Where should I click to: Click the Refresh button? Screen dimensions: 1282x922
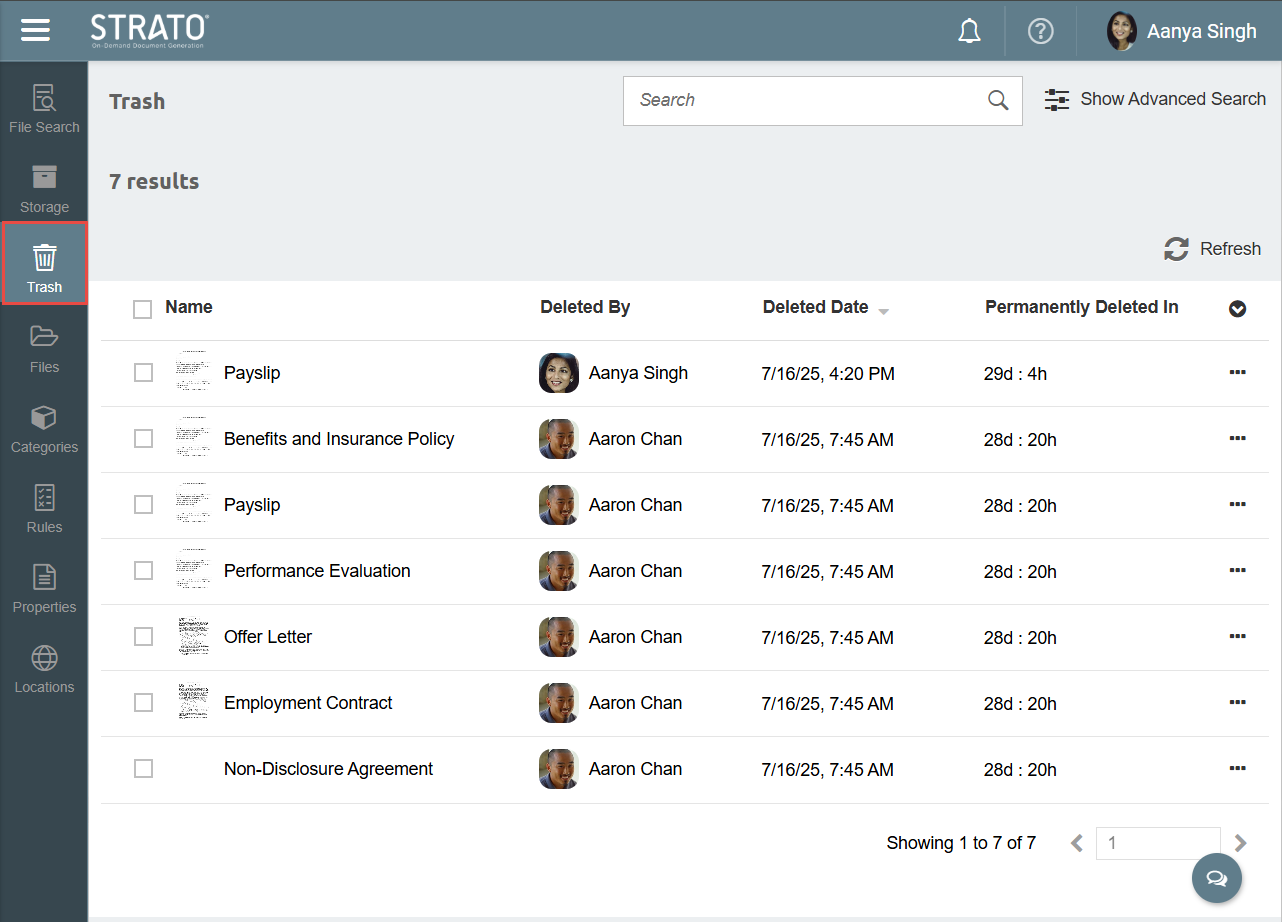click(1212, 249)
